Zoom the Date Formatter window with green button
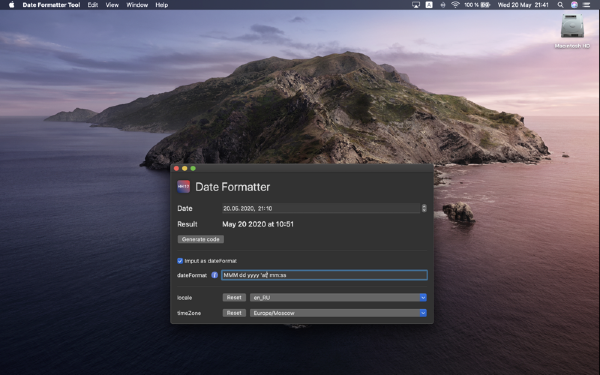The height and width of the screenshot is (375, 600). tap(193, 168)
